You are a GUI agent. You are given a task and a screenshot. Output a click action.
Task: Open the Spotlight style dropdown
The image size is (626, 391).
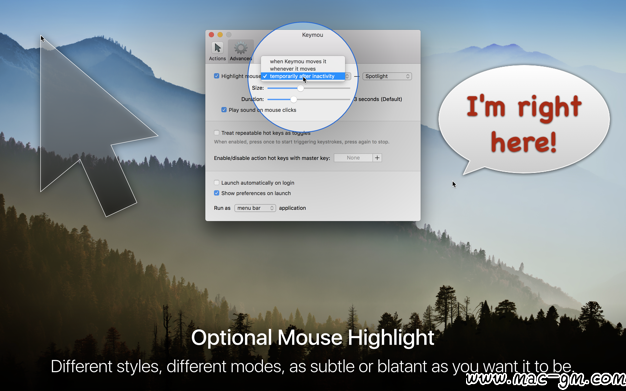point(387,76)
